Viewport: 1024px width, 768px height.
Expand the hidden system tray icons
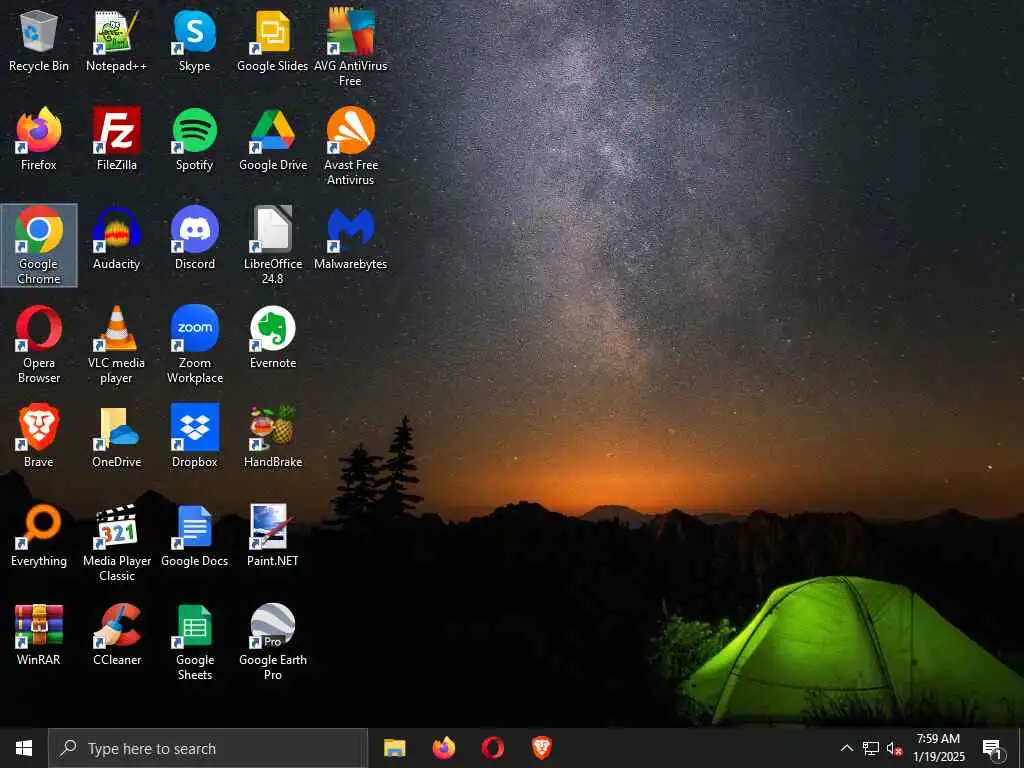846,748
